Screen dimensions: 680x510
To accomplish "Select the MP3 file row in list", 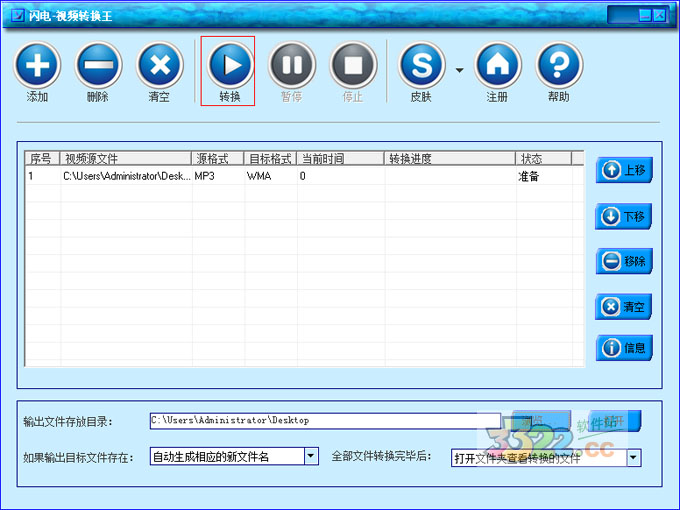I will [x=300, y=176].
